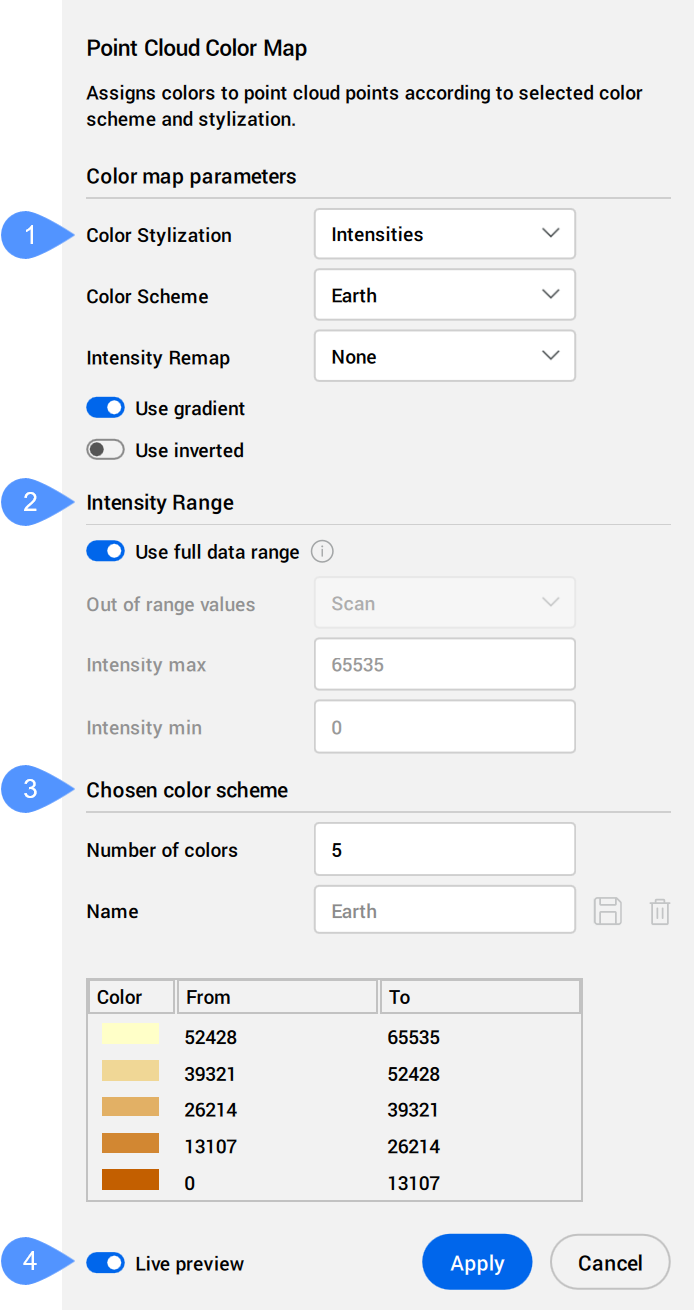Click the save color scheme icon
This screenshot has height=1310, width=694.
tap(608, 911)
